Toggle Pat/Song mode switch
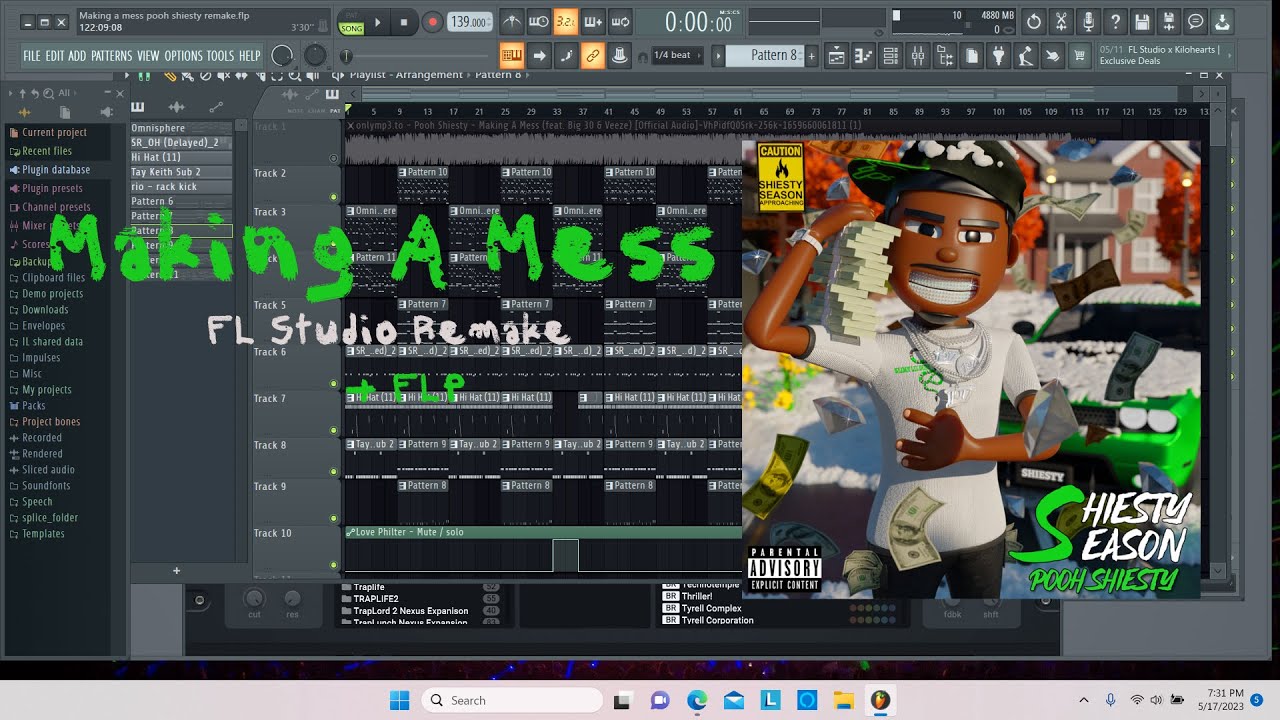The height and width of the screenshot is (720, 1280). coord(351,22)
